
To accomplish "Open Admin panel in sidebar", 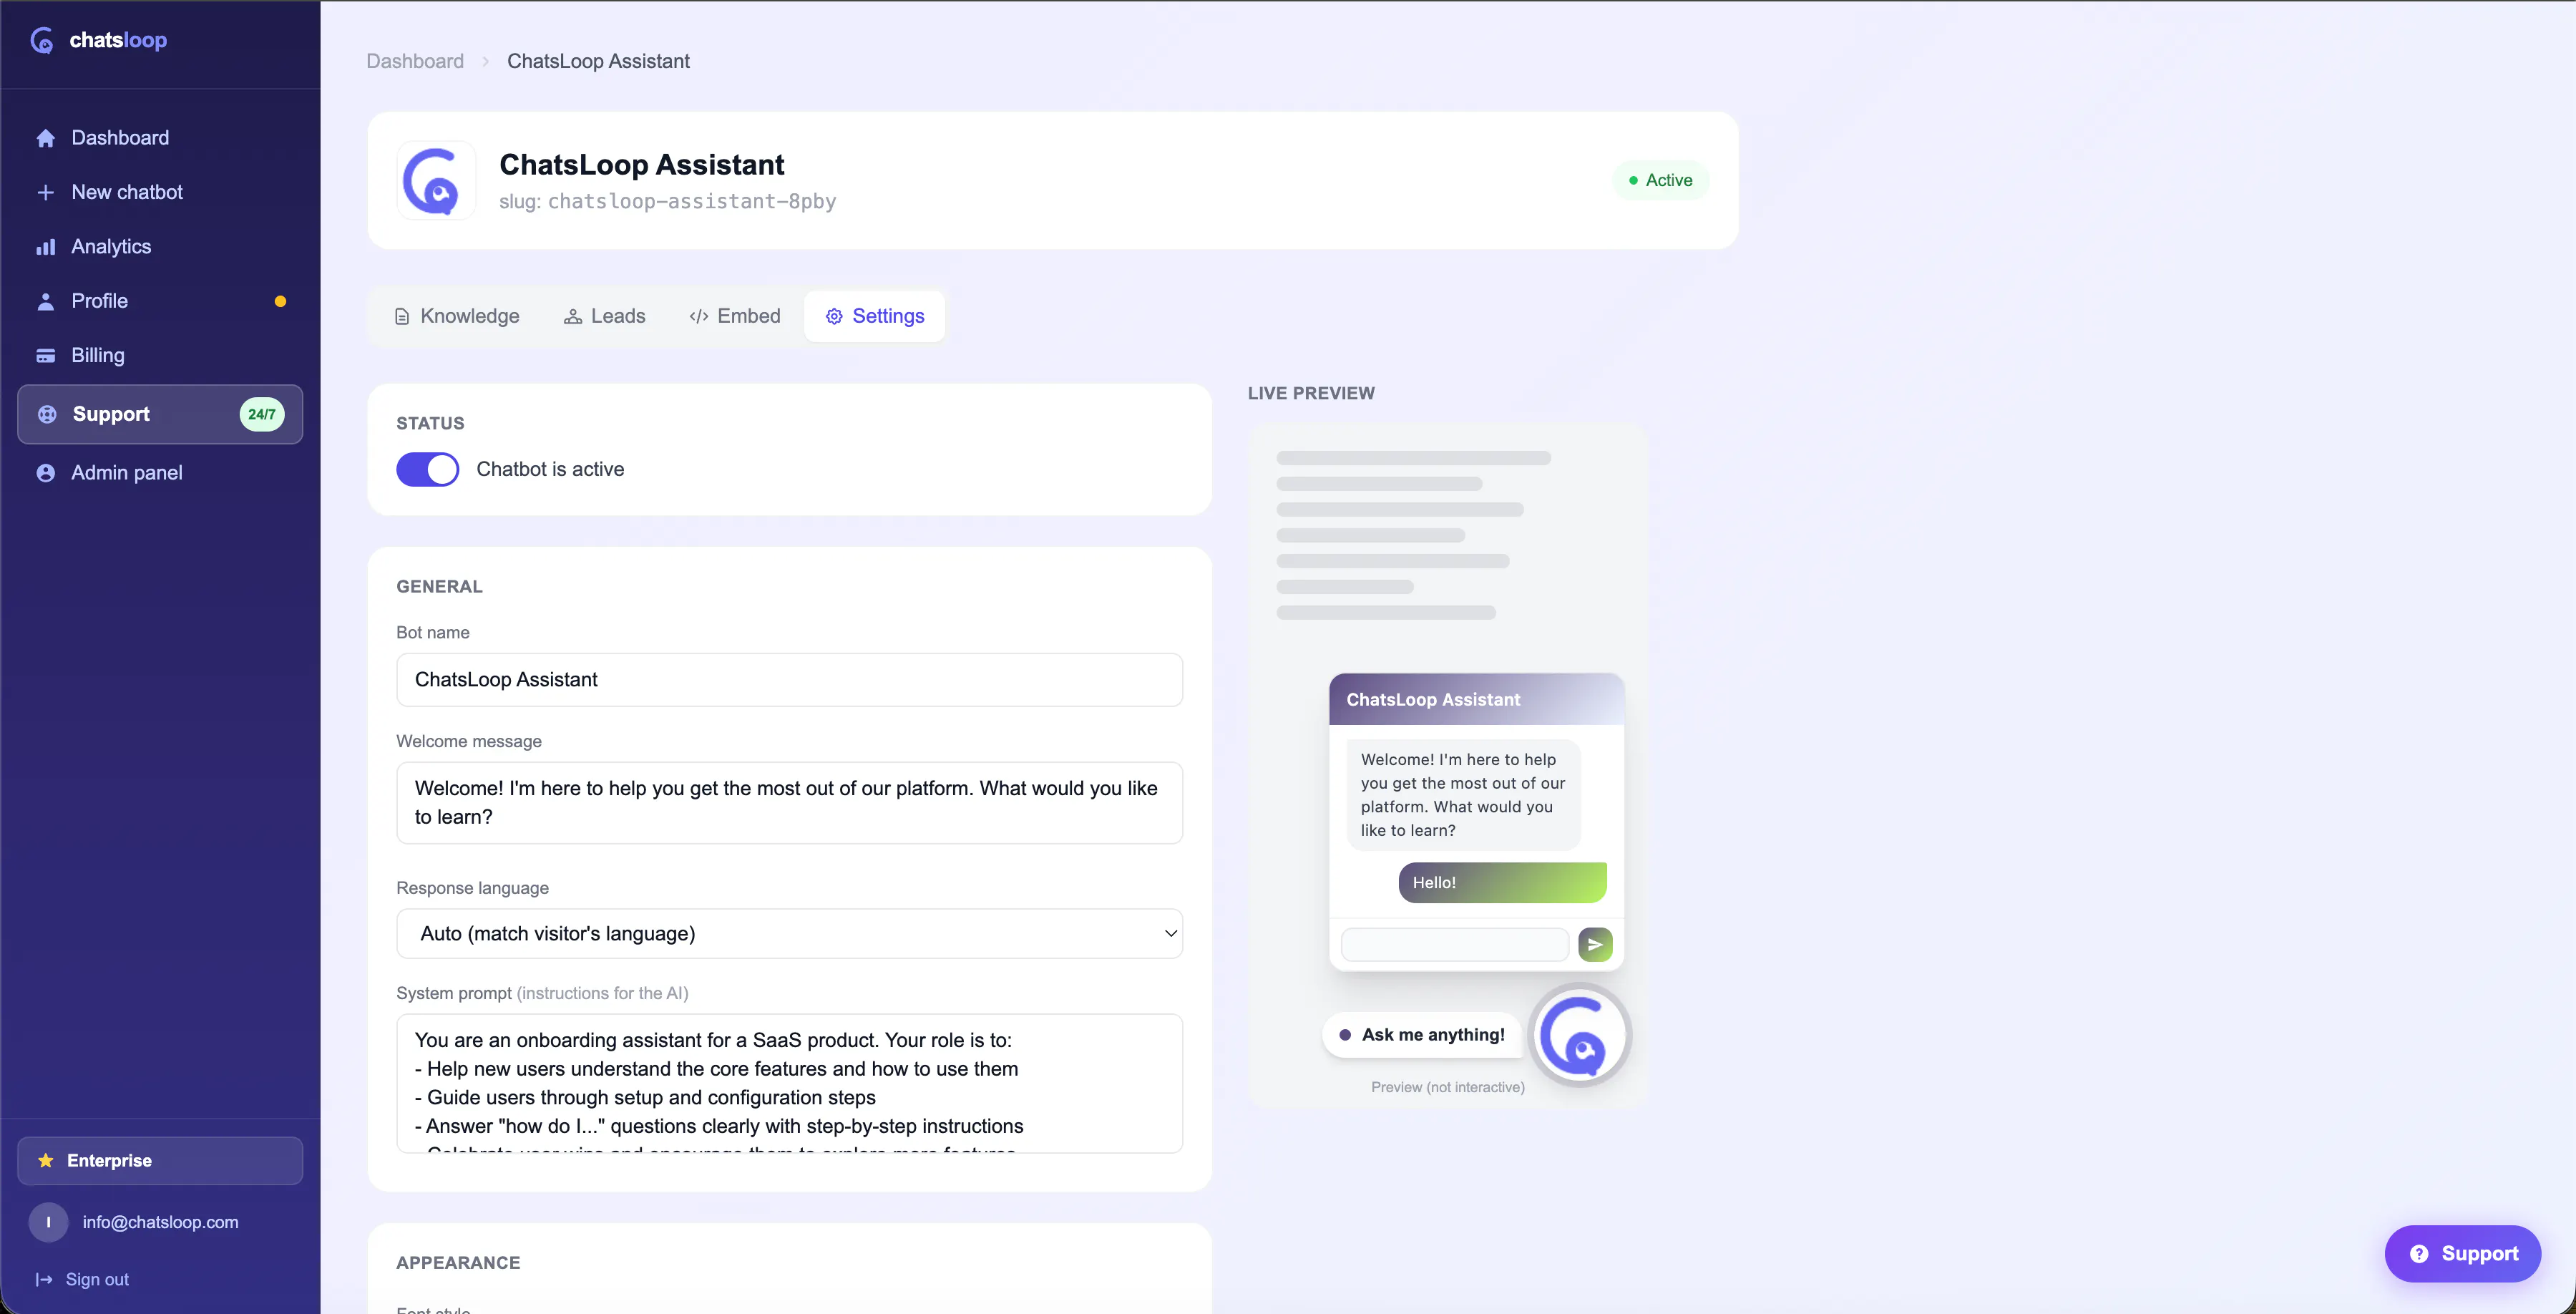I will 160,473.
